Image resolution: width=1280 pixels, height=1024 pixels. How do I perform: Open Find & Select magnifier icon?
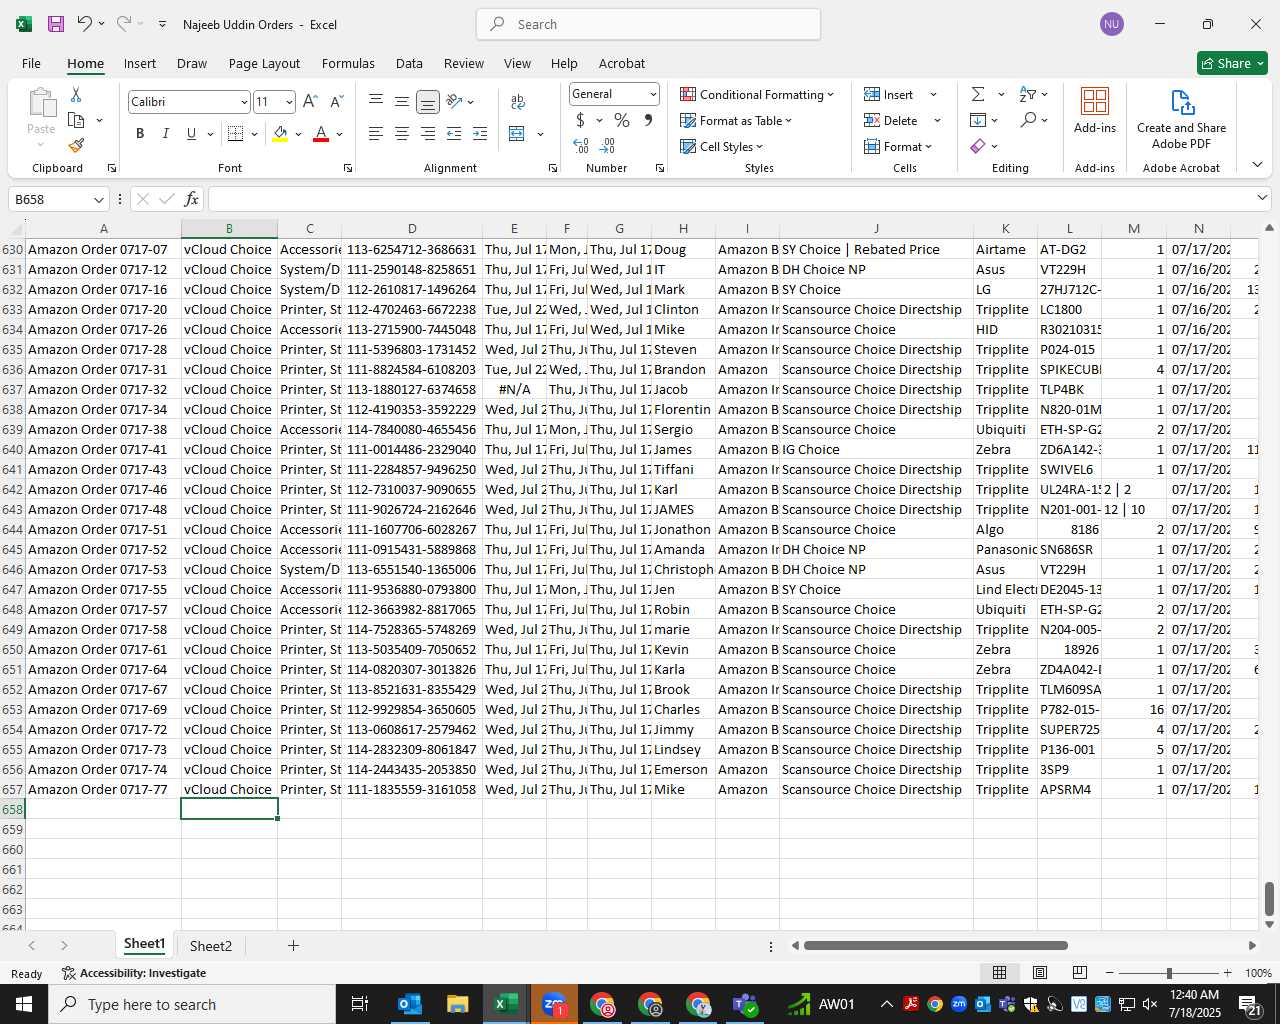1028,120
